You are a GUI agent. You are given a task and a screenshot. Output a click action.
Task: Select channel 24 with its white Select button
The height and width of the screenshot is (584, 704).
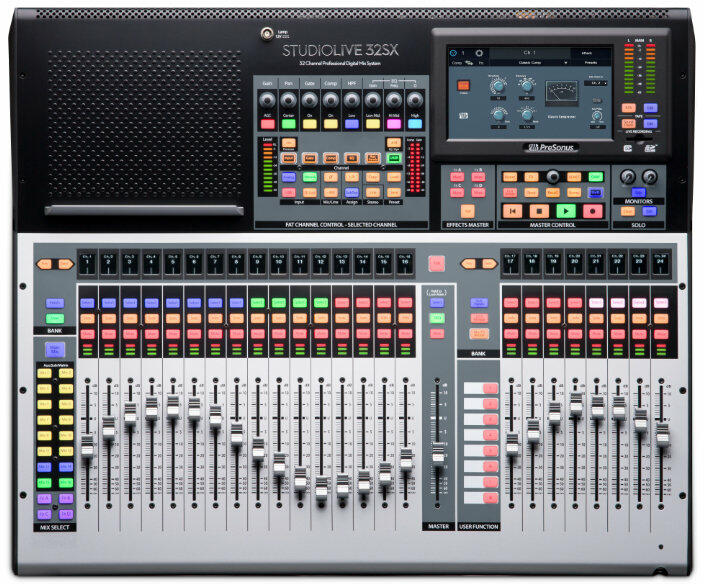pyautogui.click(x=661, y=303)
